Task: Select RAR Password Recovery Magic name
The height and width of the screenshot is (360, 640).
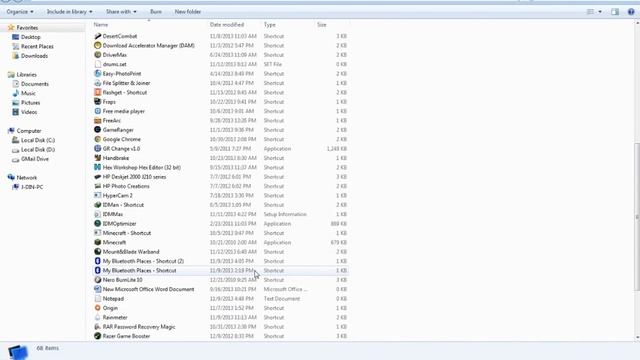Action: 139,327
